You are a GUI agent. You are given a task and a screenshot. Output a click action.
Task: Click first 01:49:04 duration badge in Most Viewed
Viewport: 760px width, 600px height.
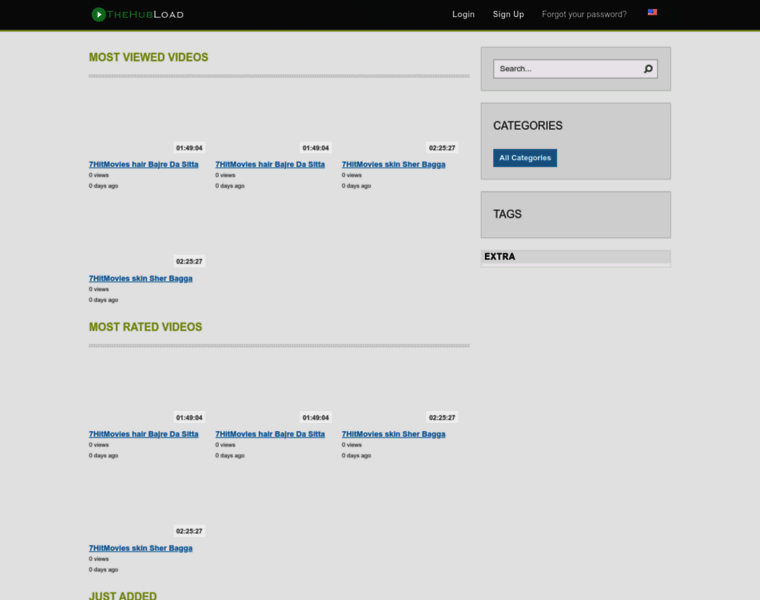189,148
